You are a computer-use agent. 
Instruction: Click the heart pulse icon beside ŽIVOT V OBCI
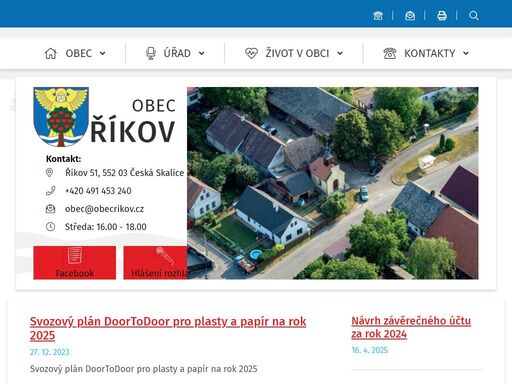[251, 53]
